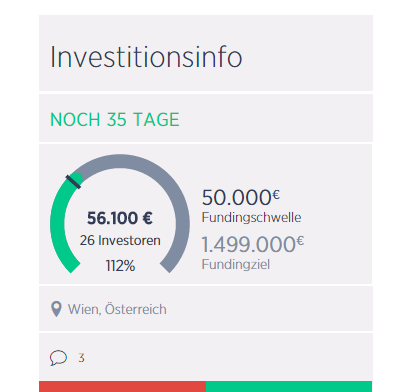
Task: Open the Wien, Österreich location link
Action: click(117, 309)
